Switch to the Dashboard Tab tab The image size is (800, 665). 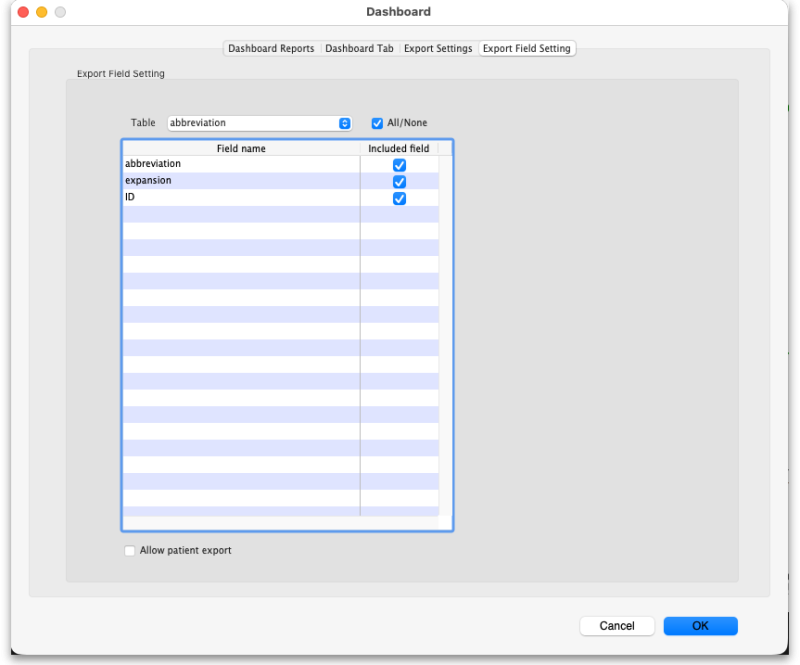tap(359, 48)
